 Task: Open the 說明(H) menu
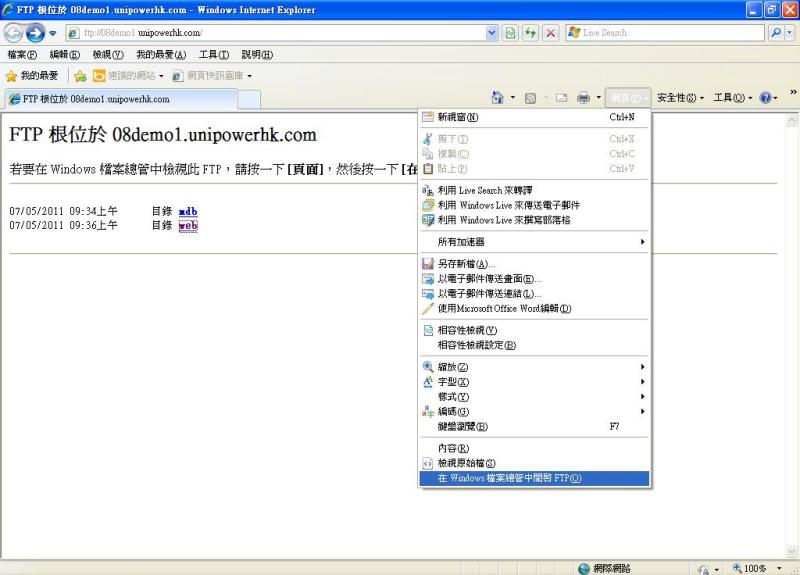[x=257, y=55]
